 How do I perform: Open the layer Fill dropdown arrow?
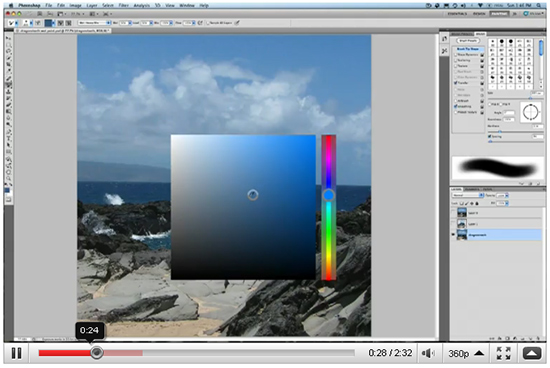click(507, 203)
